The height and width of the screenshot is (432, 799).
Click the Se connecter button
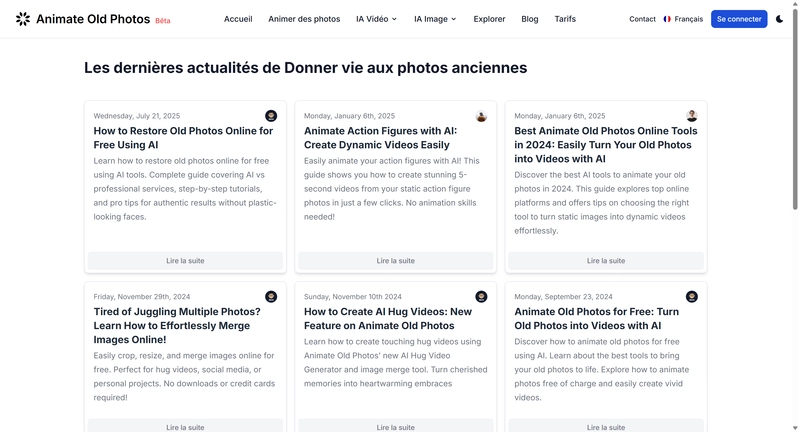coord(739,19)
